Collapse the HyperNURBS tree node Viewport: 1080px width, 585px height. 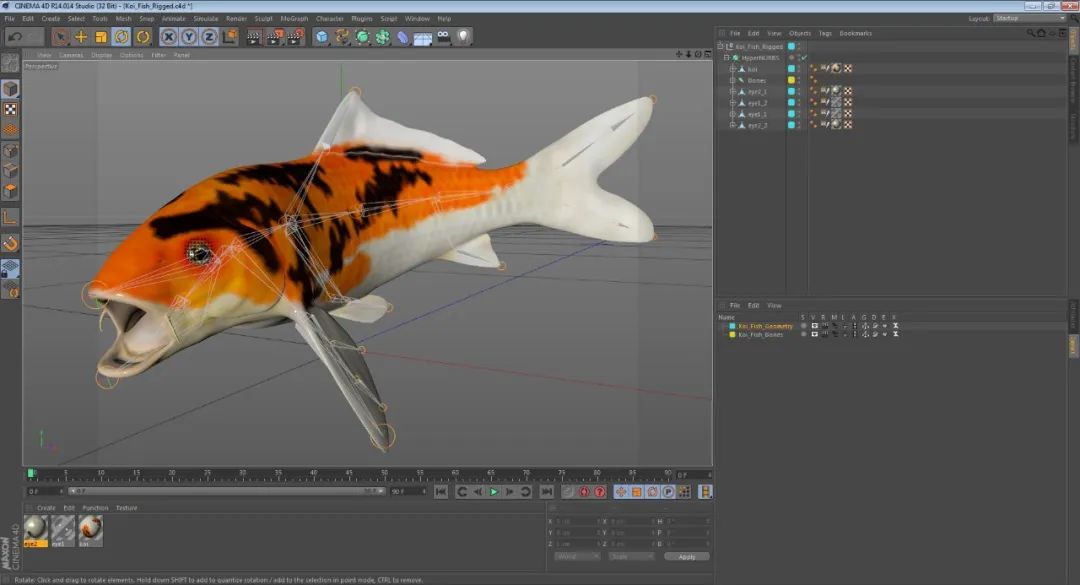point(726,58)
